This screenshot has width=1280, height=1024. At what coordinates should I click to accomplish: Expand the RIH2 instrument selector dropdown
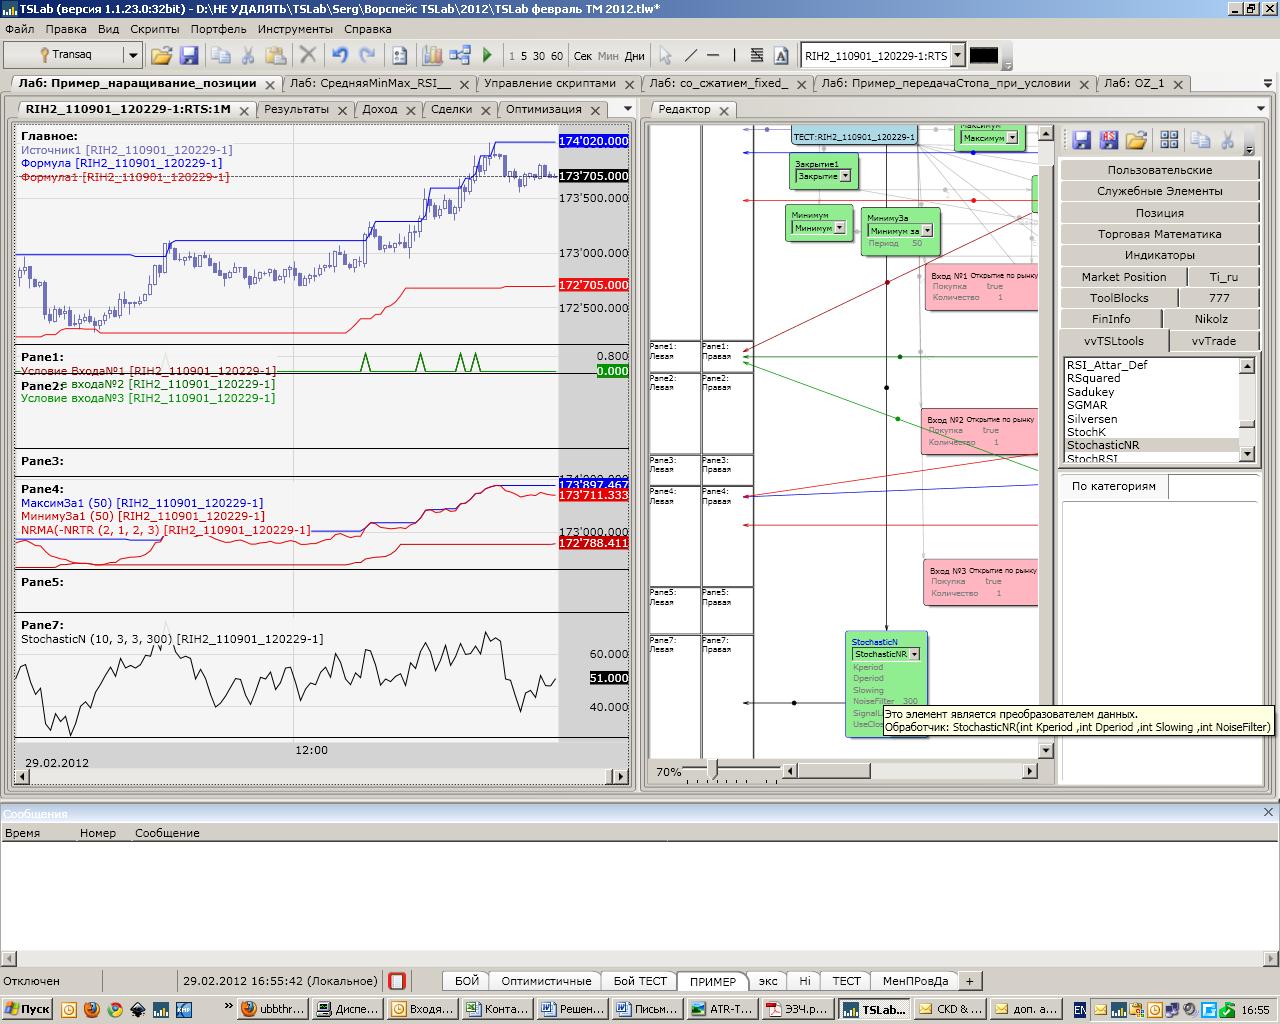tap(957, 56)
